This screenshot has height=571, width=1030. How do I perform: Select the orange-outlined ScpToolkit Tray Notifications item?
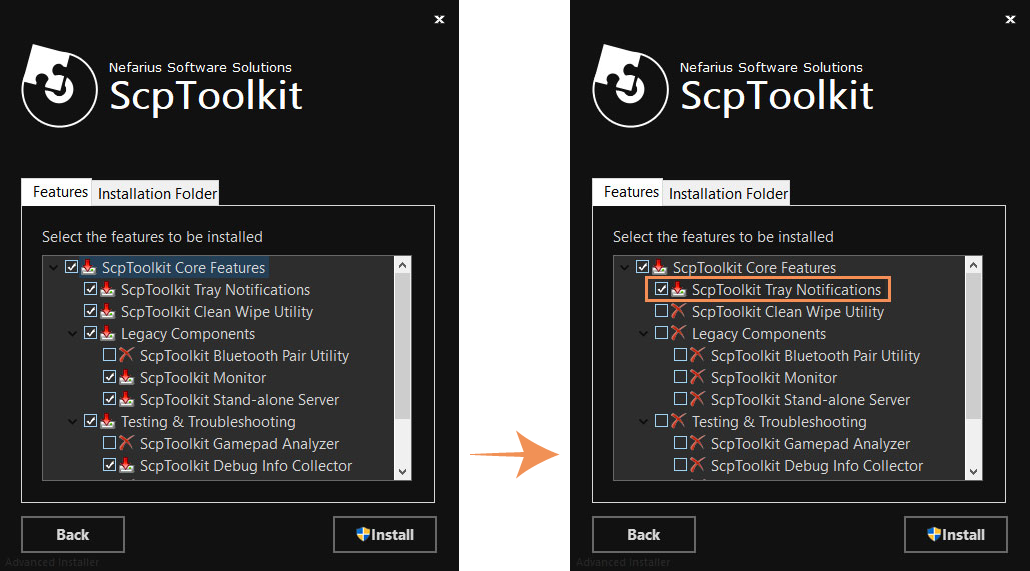[786, 290]
